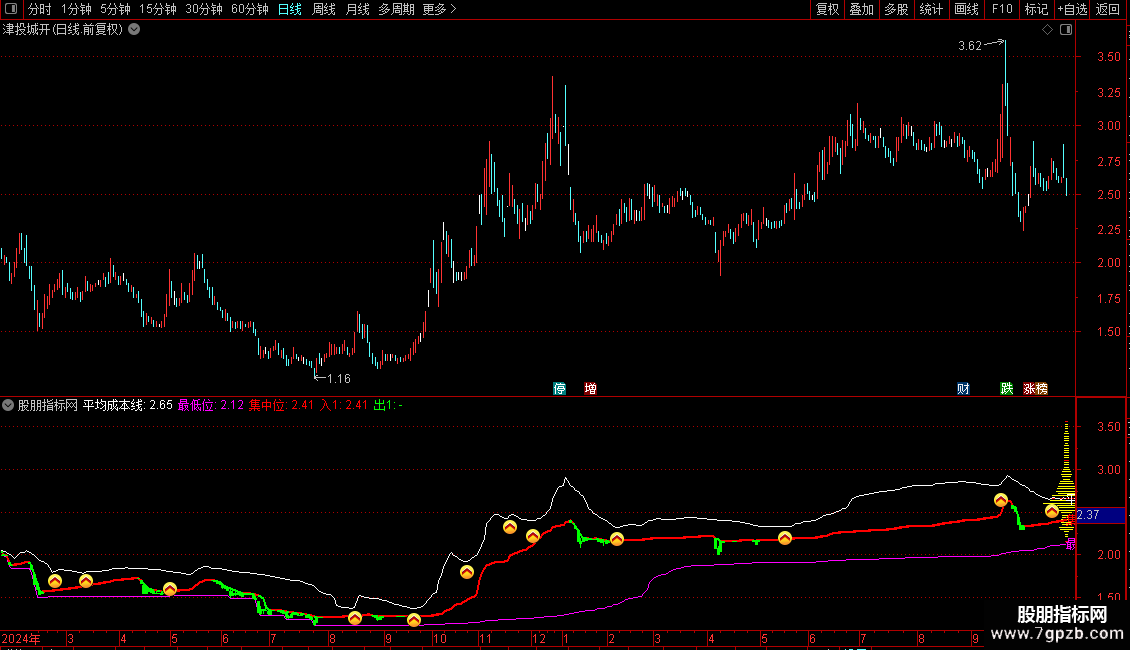
Task: Click the 增 event marker icon
Action: click(591, 389)
